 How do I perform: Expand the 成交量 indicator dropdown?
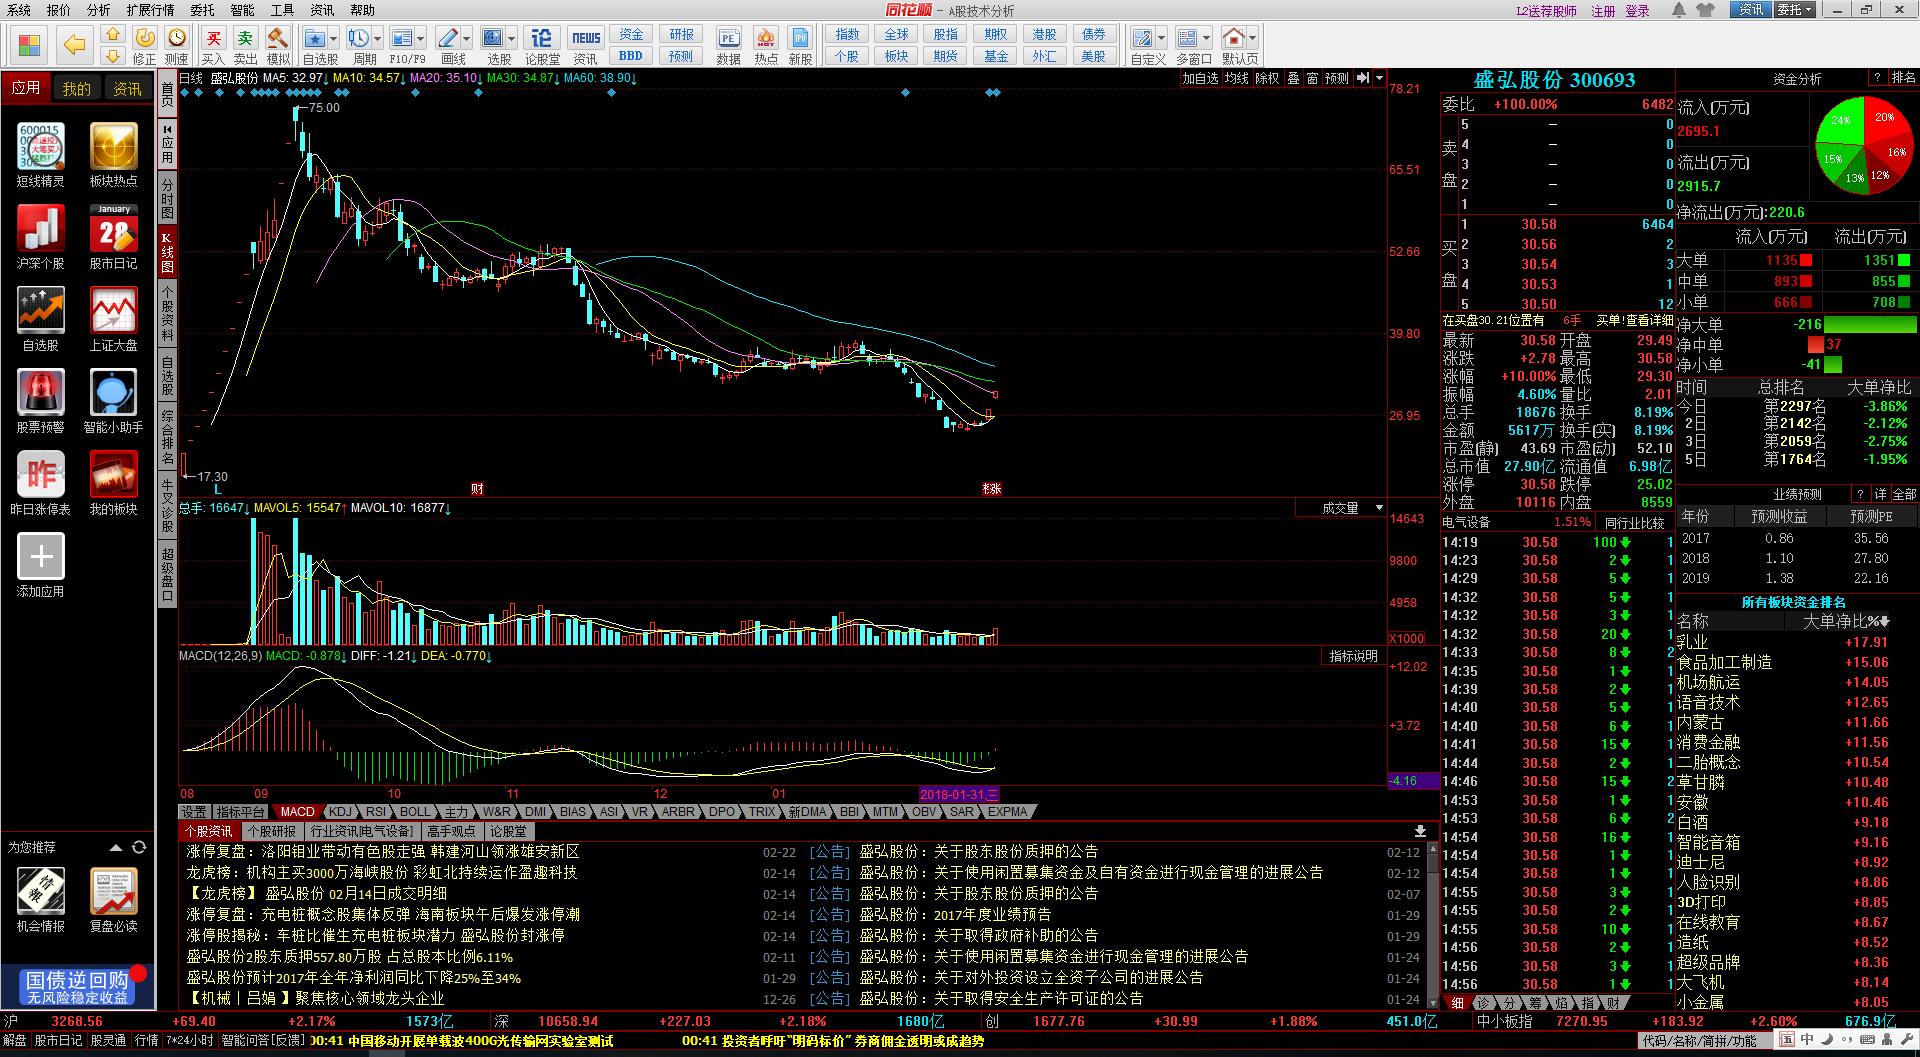pyautogui.click(x=1379, y=508)
